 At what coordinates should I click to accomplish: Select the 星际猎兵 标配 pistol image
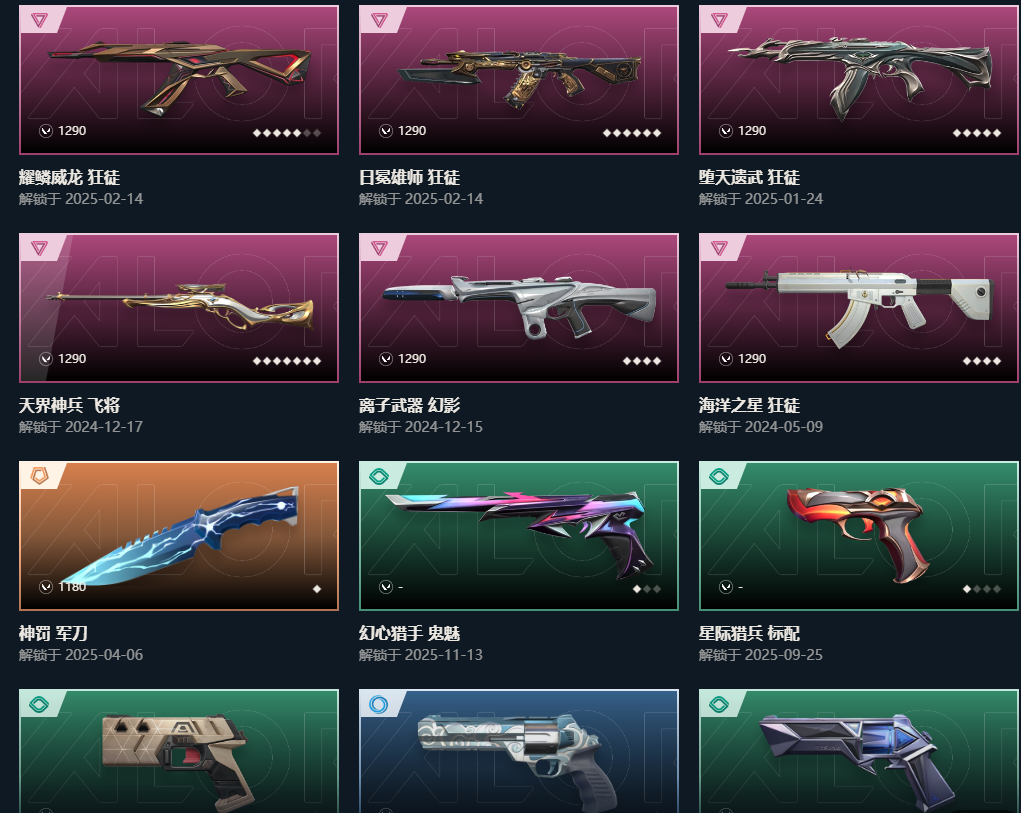pos(859,535)
